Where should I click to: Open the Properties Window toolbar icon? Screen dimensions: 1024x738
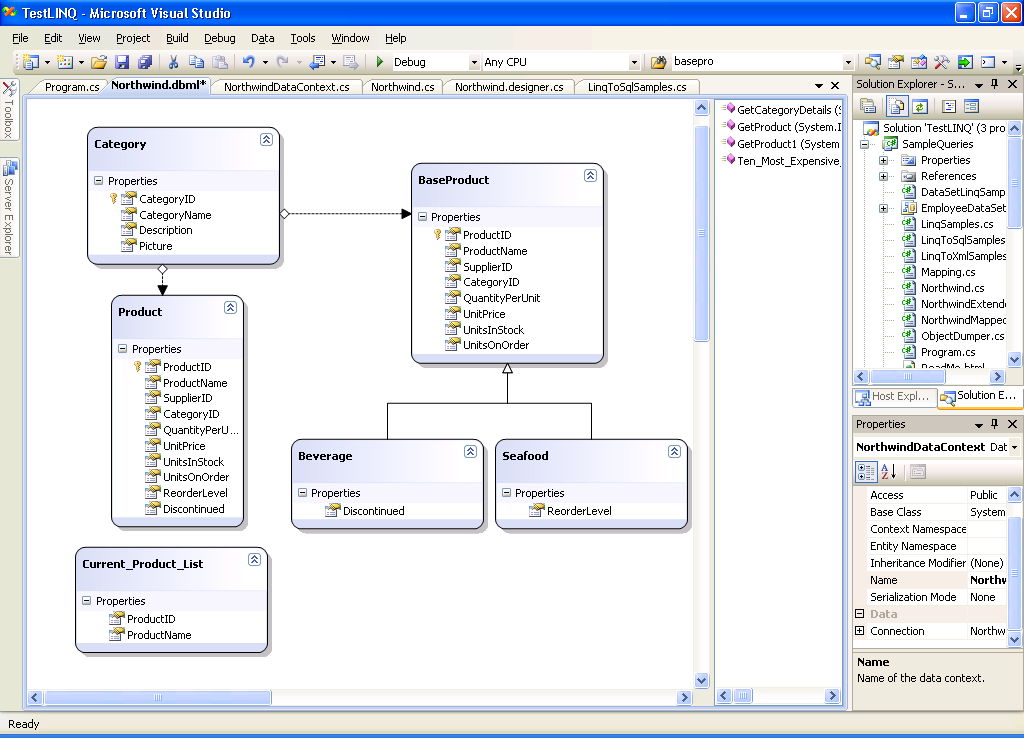896,62
